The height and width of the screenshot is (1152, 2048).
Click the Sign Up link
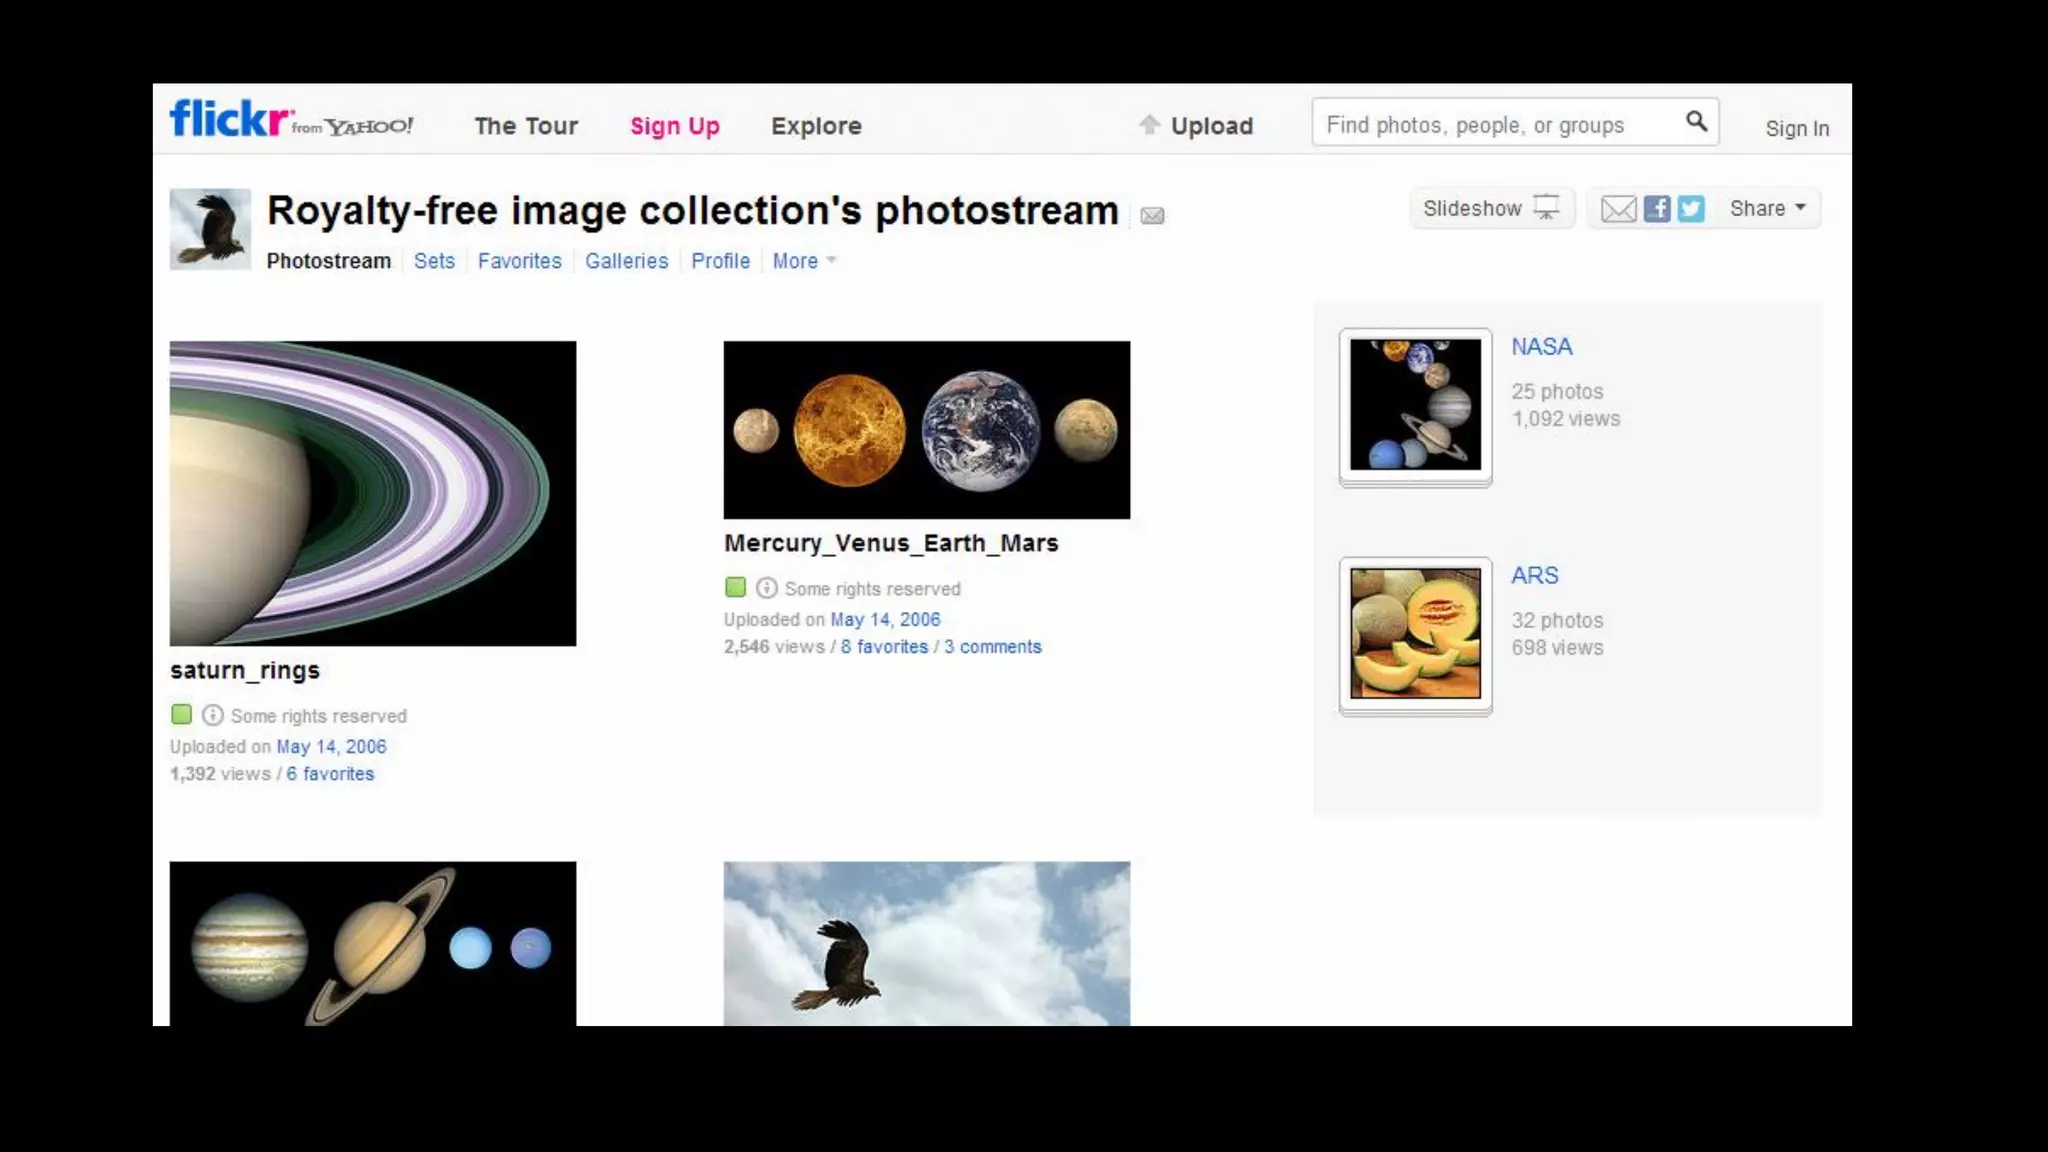point(674,126)
